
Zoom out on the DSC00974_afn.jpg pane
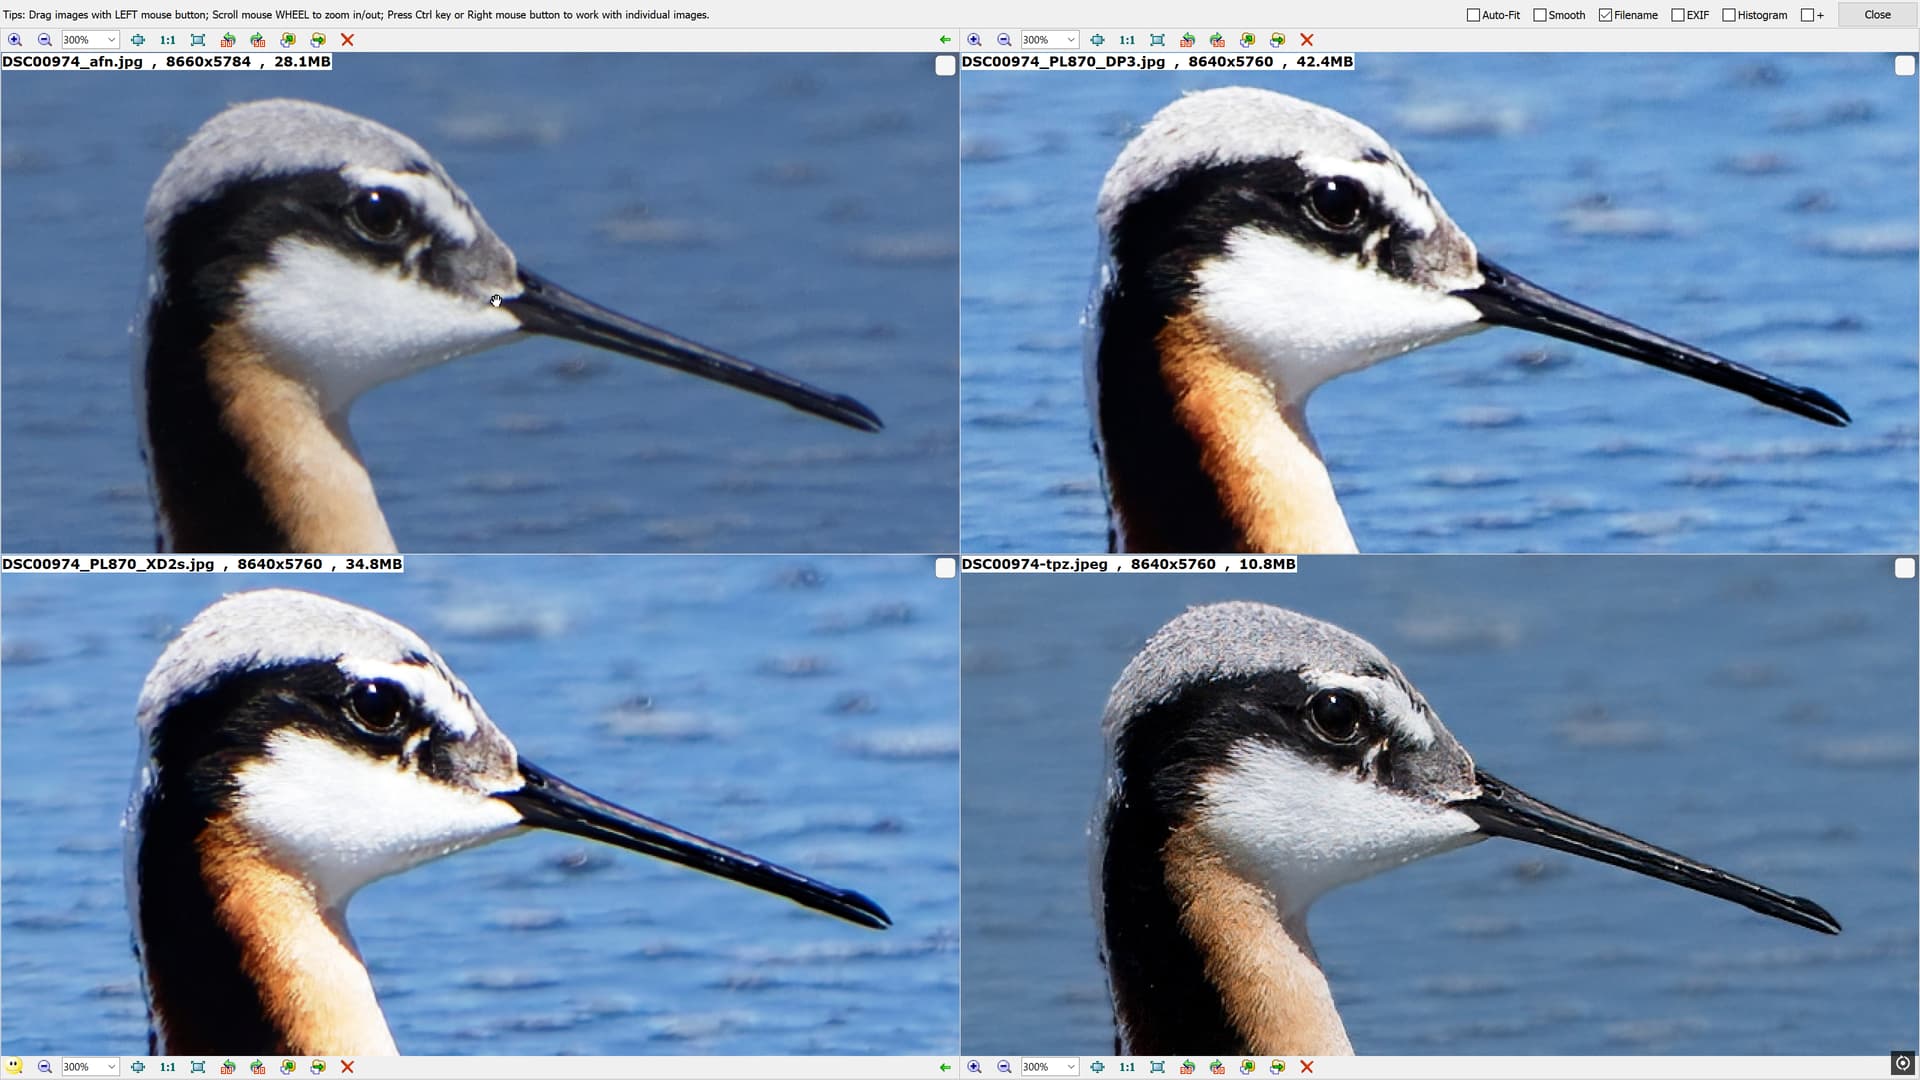pos(45,40)
